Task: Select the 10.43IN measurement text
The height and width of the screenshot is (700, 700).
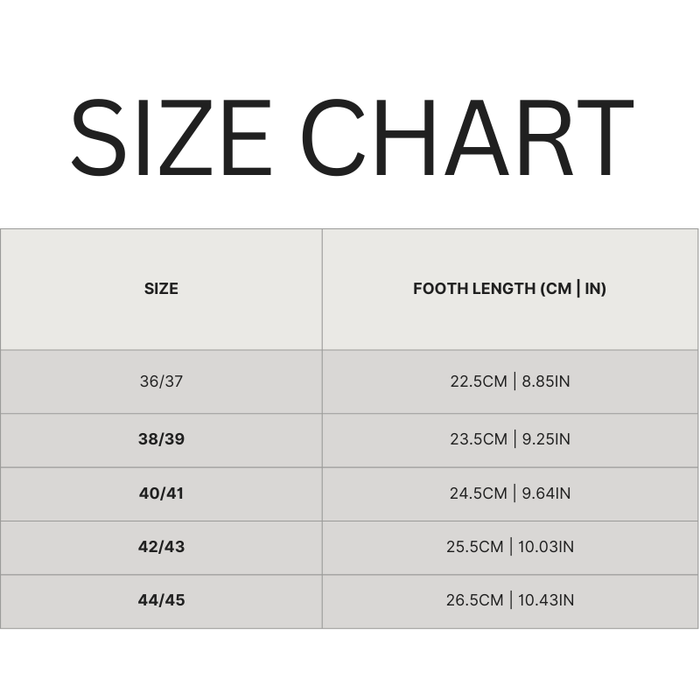Action: point(546,601)
